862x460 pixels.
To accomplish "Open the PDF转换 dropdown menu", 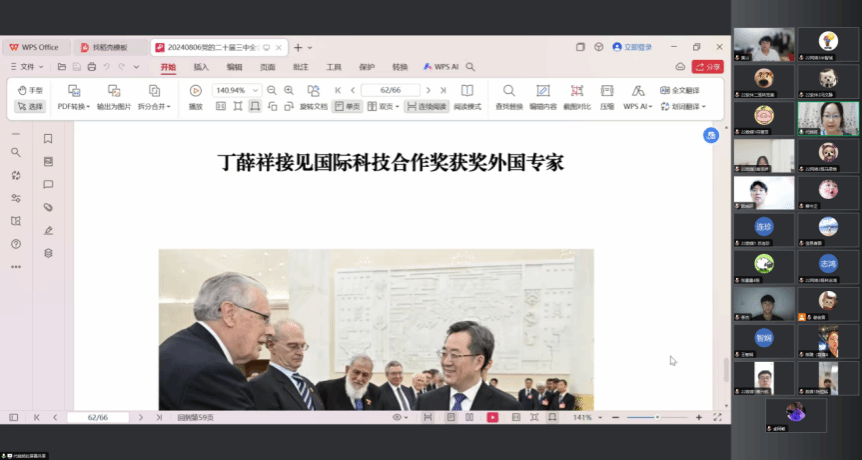I will click(74, 106).
